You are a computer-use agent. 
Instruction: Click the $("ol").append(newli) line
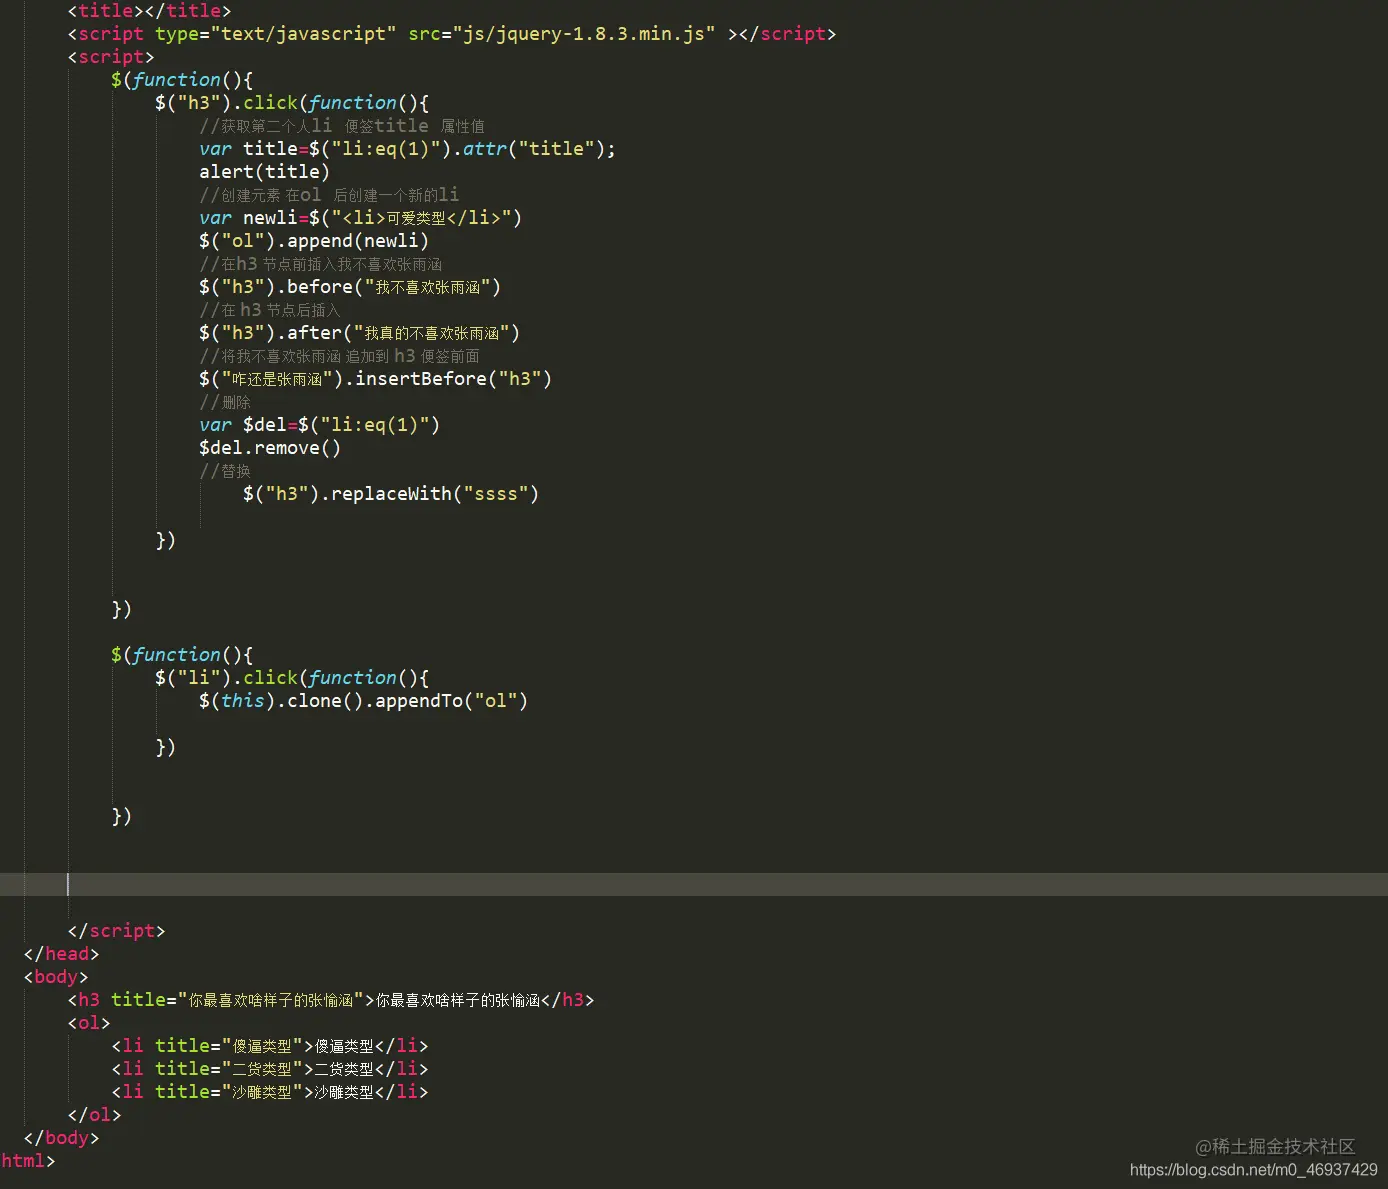(314, 241)
